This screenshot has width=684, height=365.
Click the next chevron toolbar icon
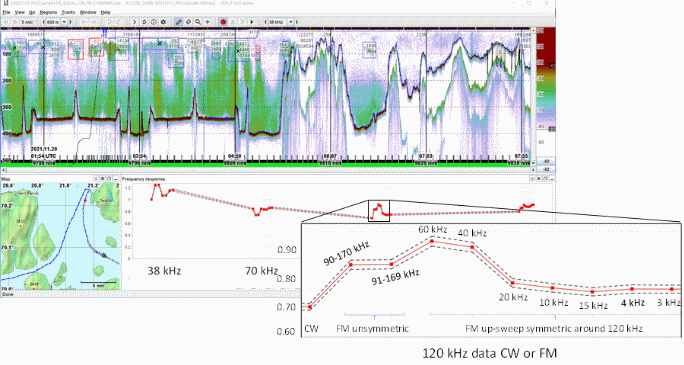pos(134,22)
